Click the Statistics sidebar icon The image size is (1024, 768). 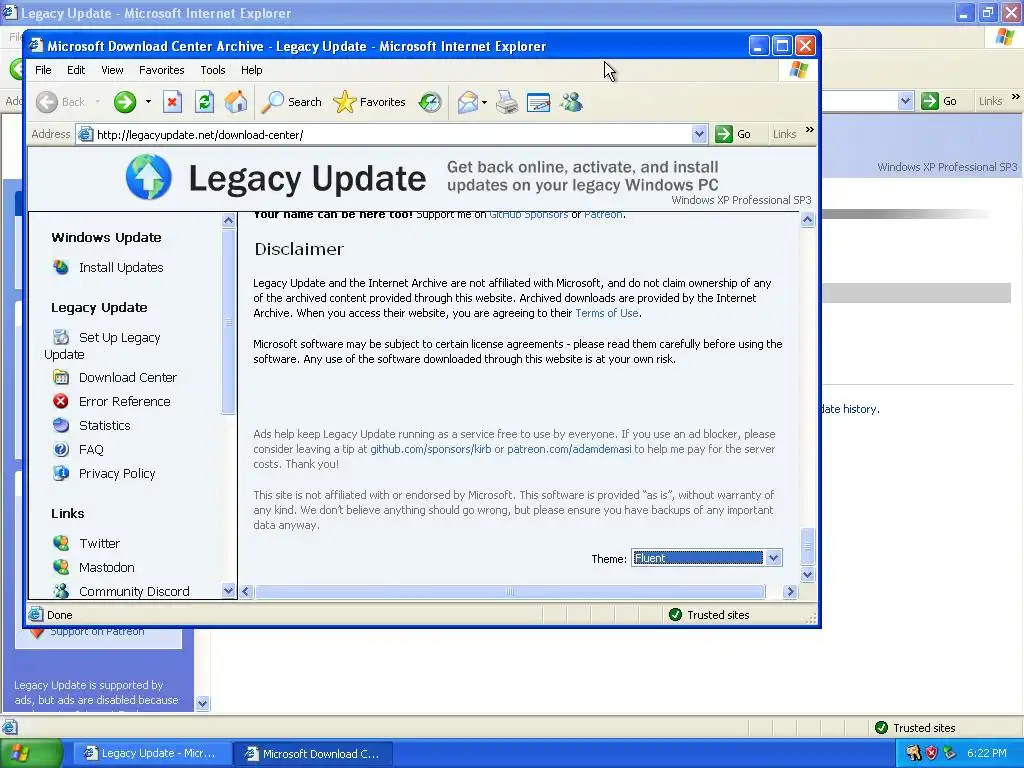click(61, 425)
